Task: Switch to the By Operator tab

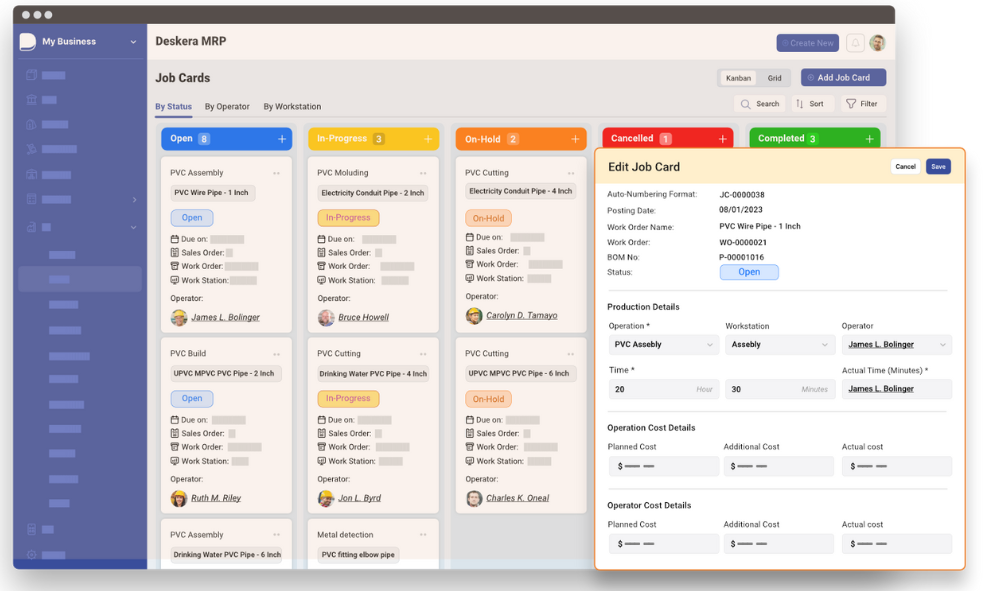Action: [x=228, y=106]
